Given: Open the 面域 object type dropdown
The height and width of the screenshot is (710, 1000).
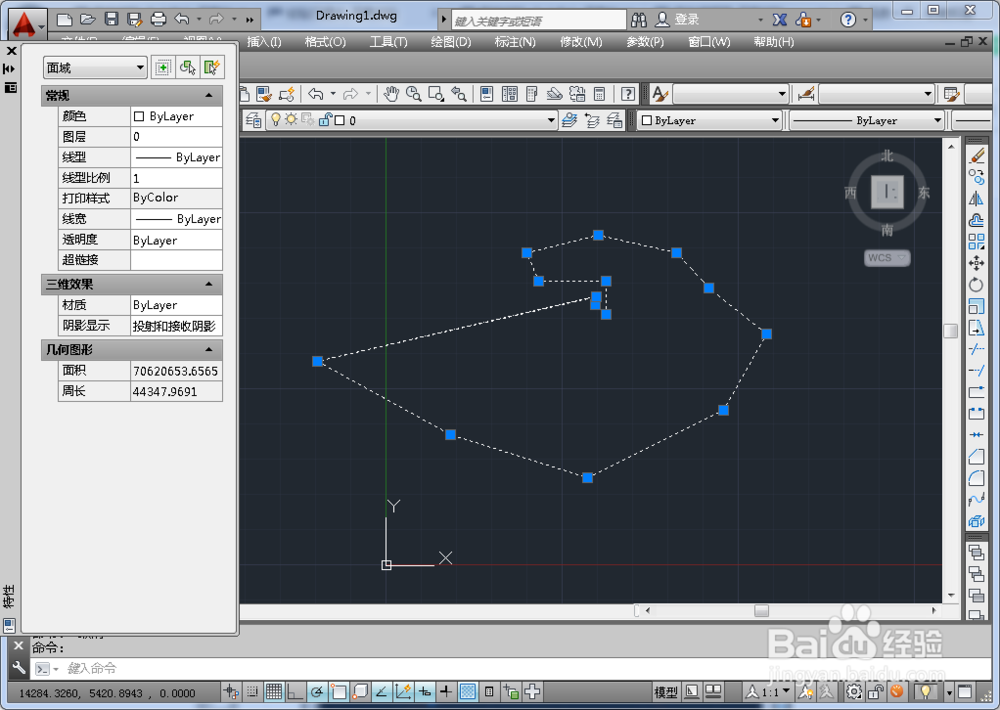Looking at the screenshot, I should [x=95, y=68].
